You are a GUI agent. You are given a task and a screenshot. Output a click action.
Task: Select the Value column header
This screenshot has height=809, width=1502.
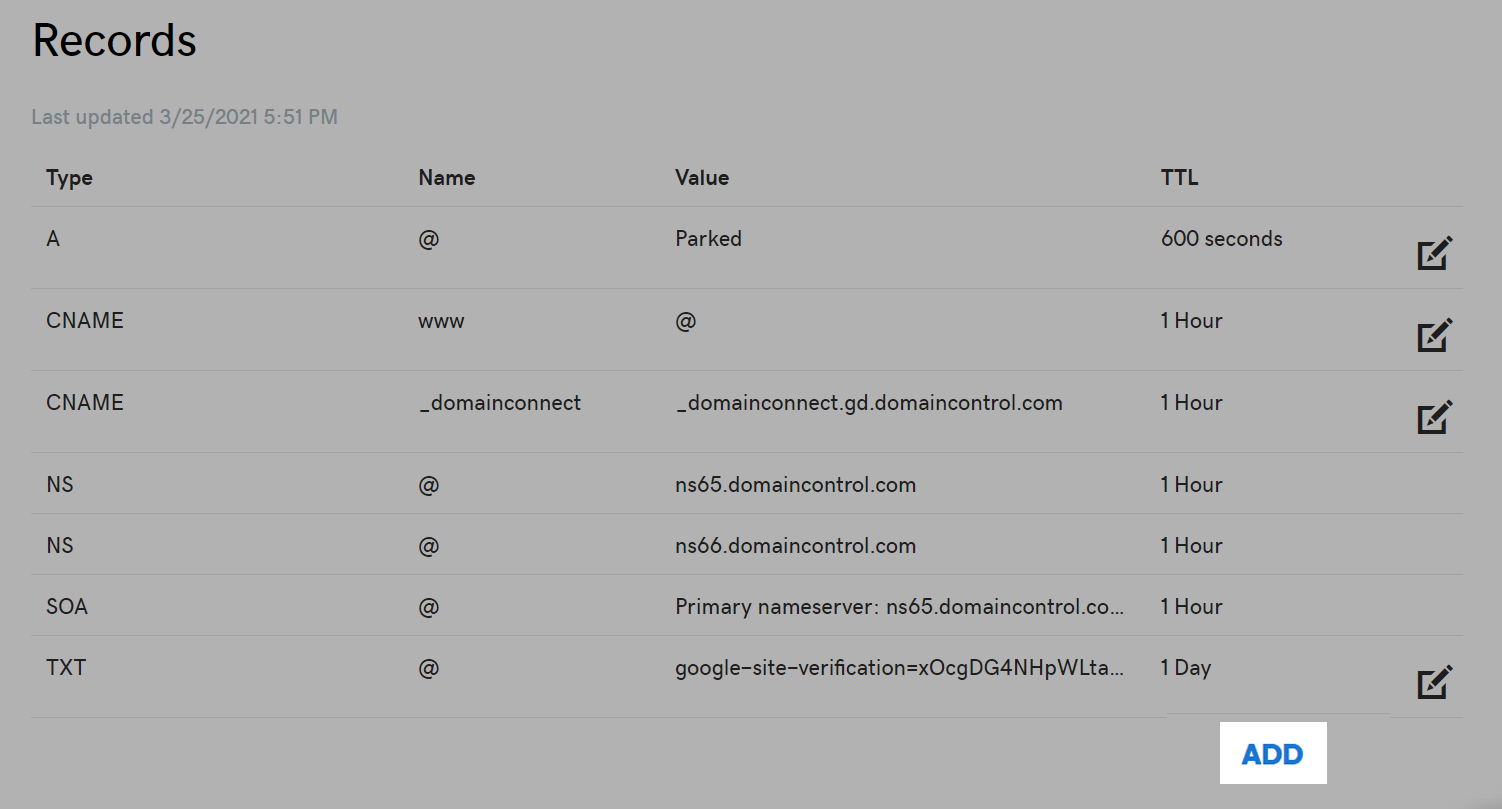pyautogui.click(x=702, y=178)
